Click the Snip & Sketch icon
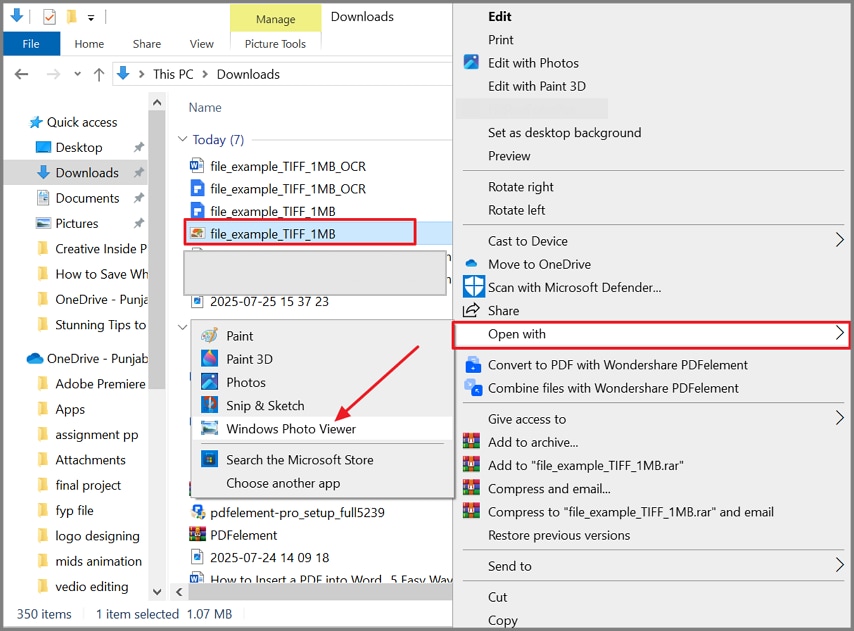The height and width of the screenshot is (631, 854). click(209, 405)
